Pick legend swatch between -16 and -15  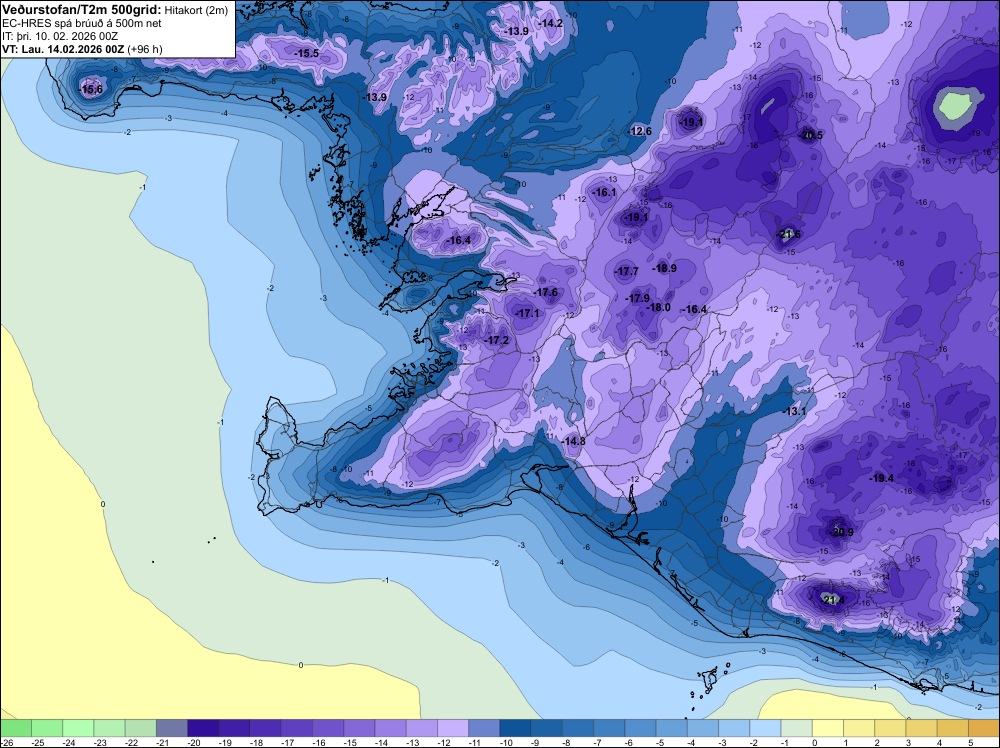[x=328, y=728]
